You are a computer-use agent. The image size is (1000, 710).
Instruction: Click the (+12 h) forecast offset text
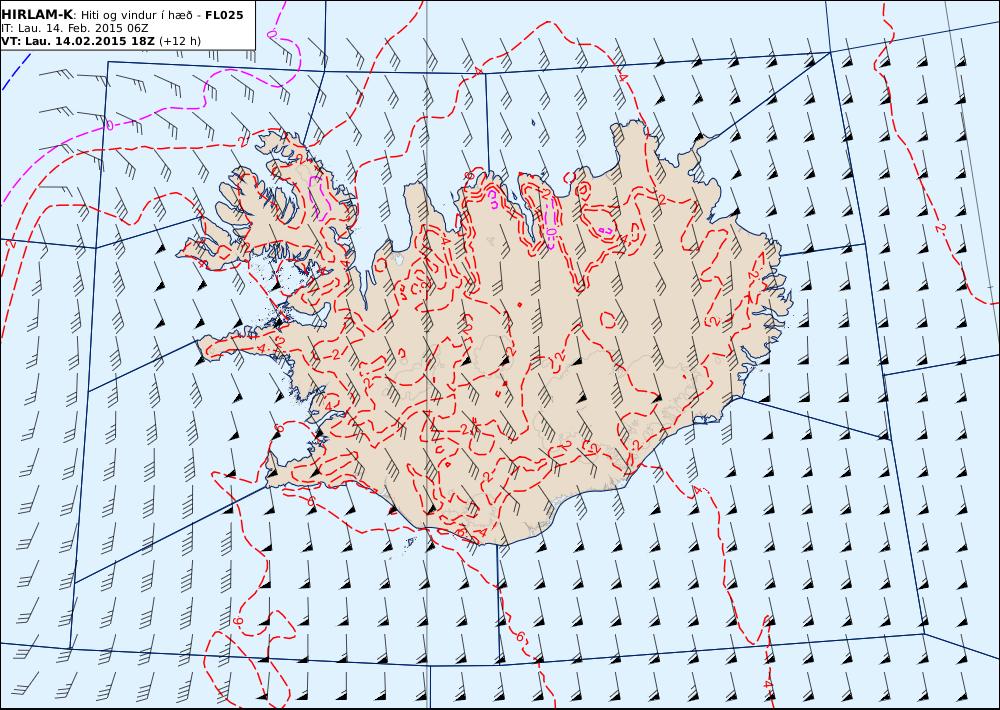(x=180, y=41)
